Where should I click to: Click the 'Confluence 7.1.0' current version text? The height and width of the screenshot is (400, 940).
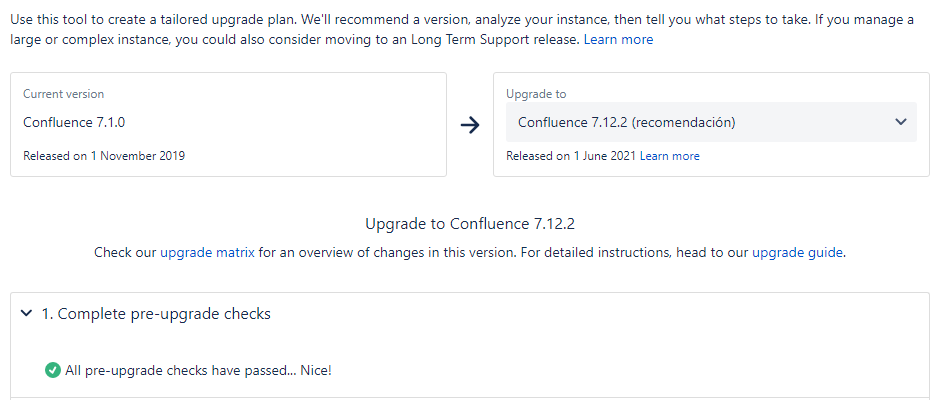pos(74,122)
